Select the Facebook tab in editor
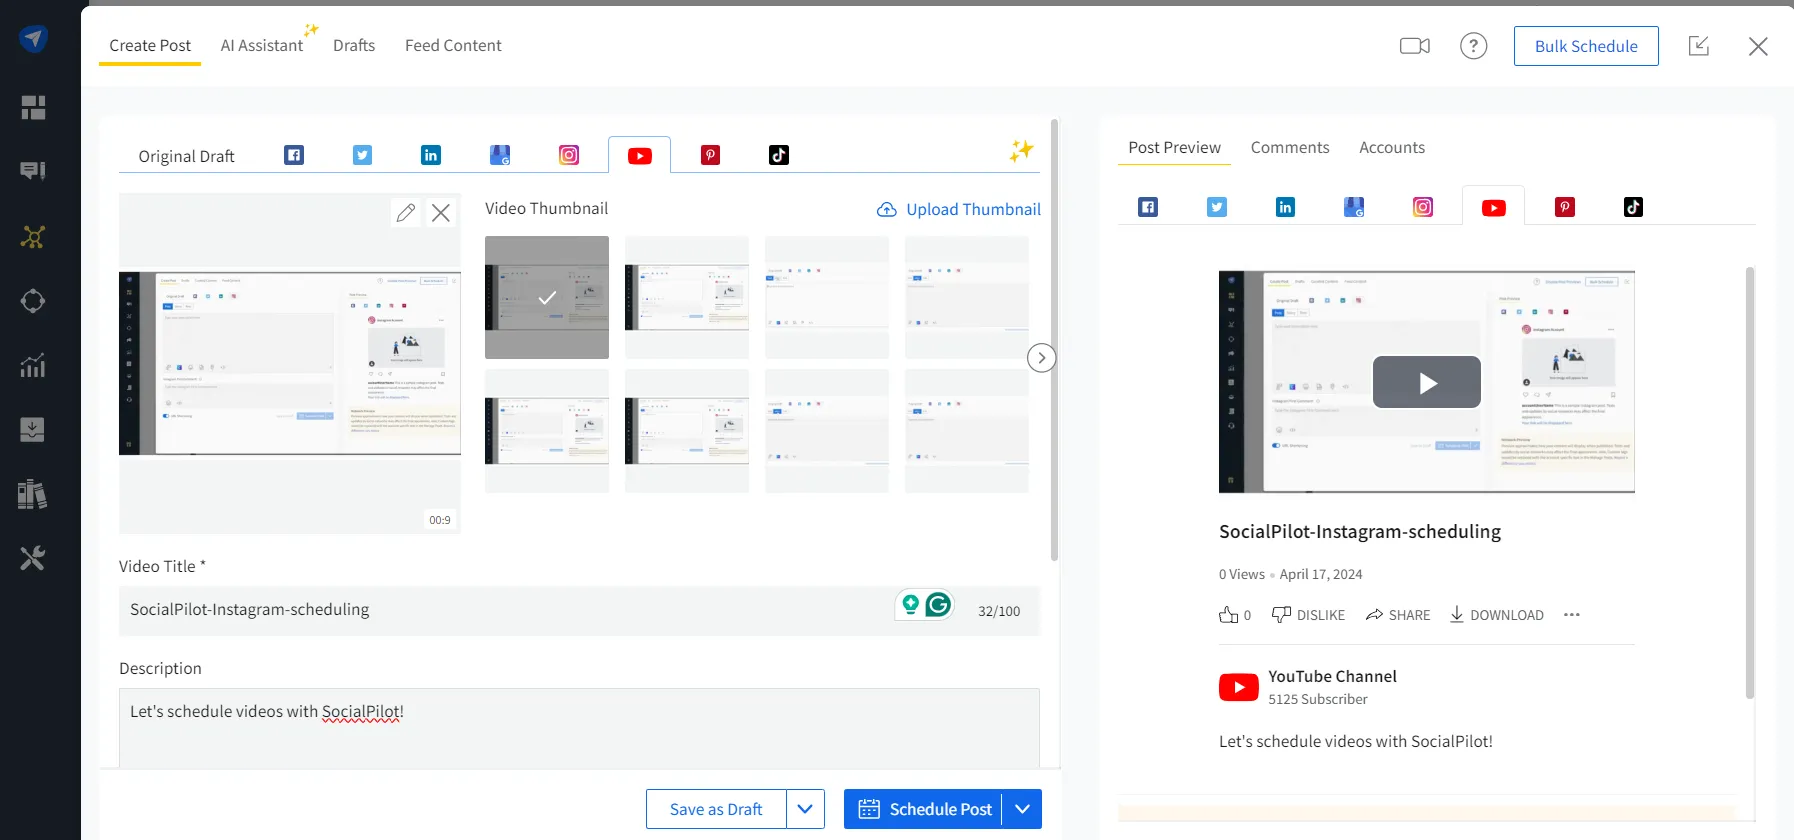Image resolution: width=1794 pixels, height=840 pixels. pyautogui.click(x=294, y=155)
